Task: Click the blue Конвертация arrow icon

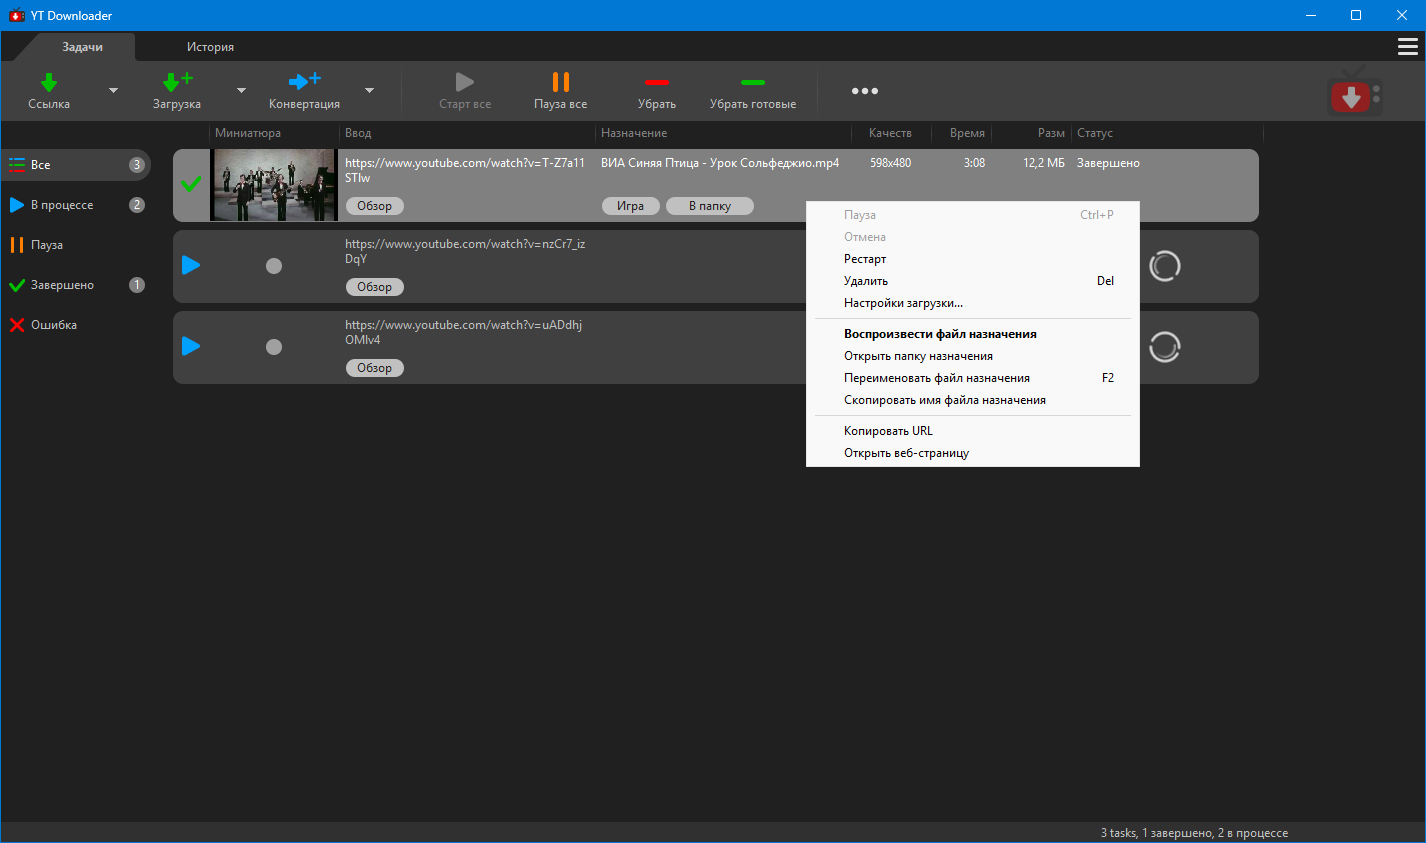Action: [x=304, y=81]
